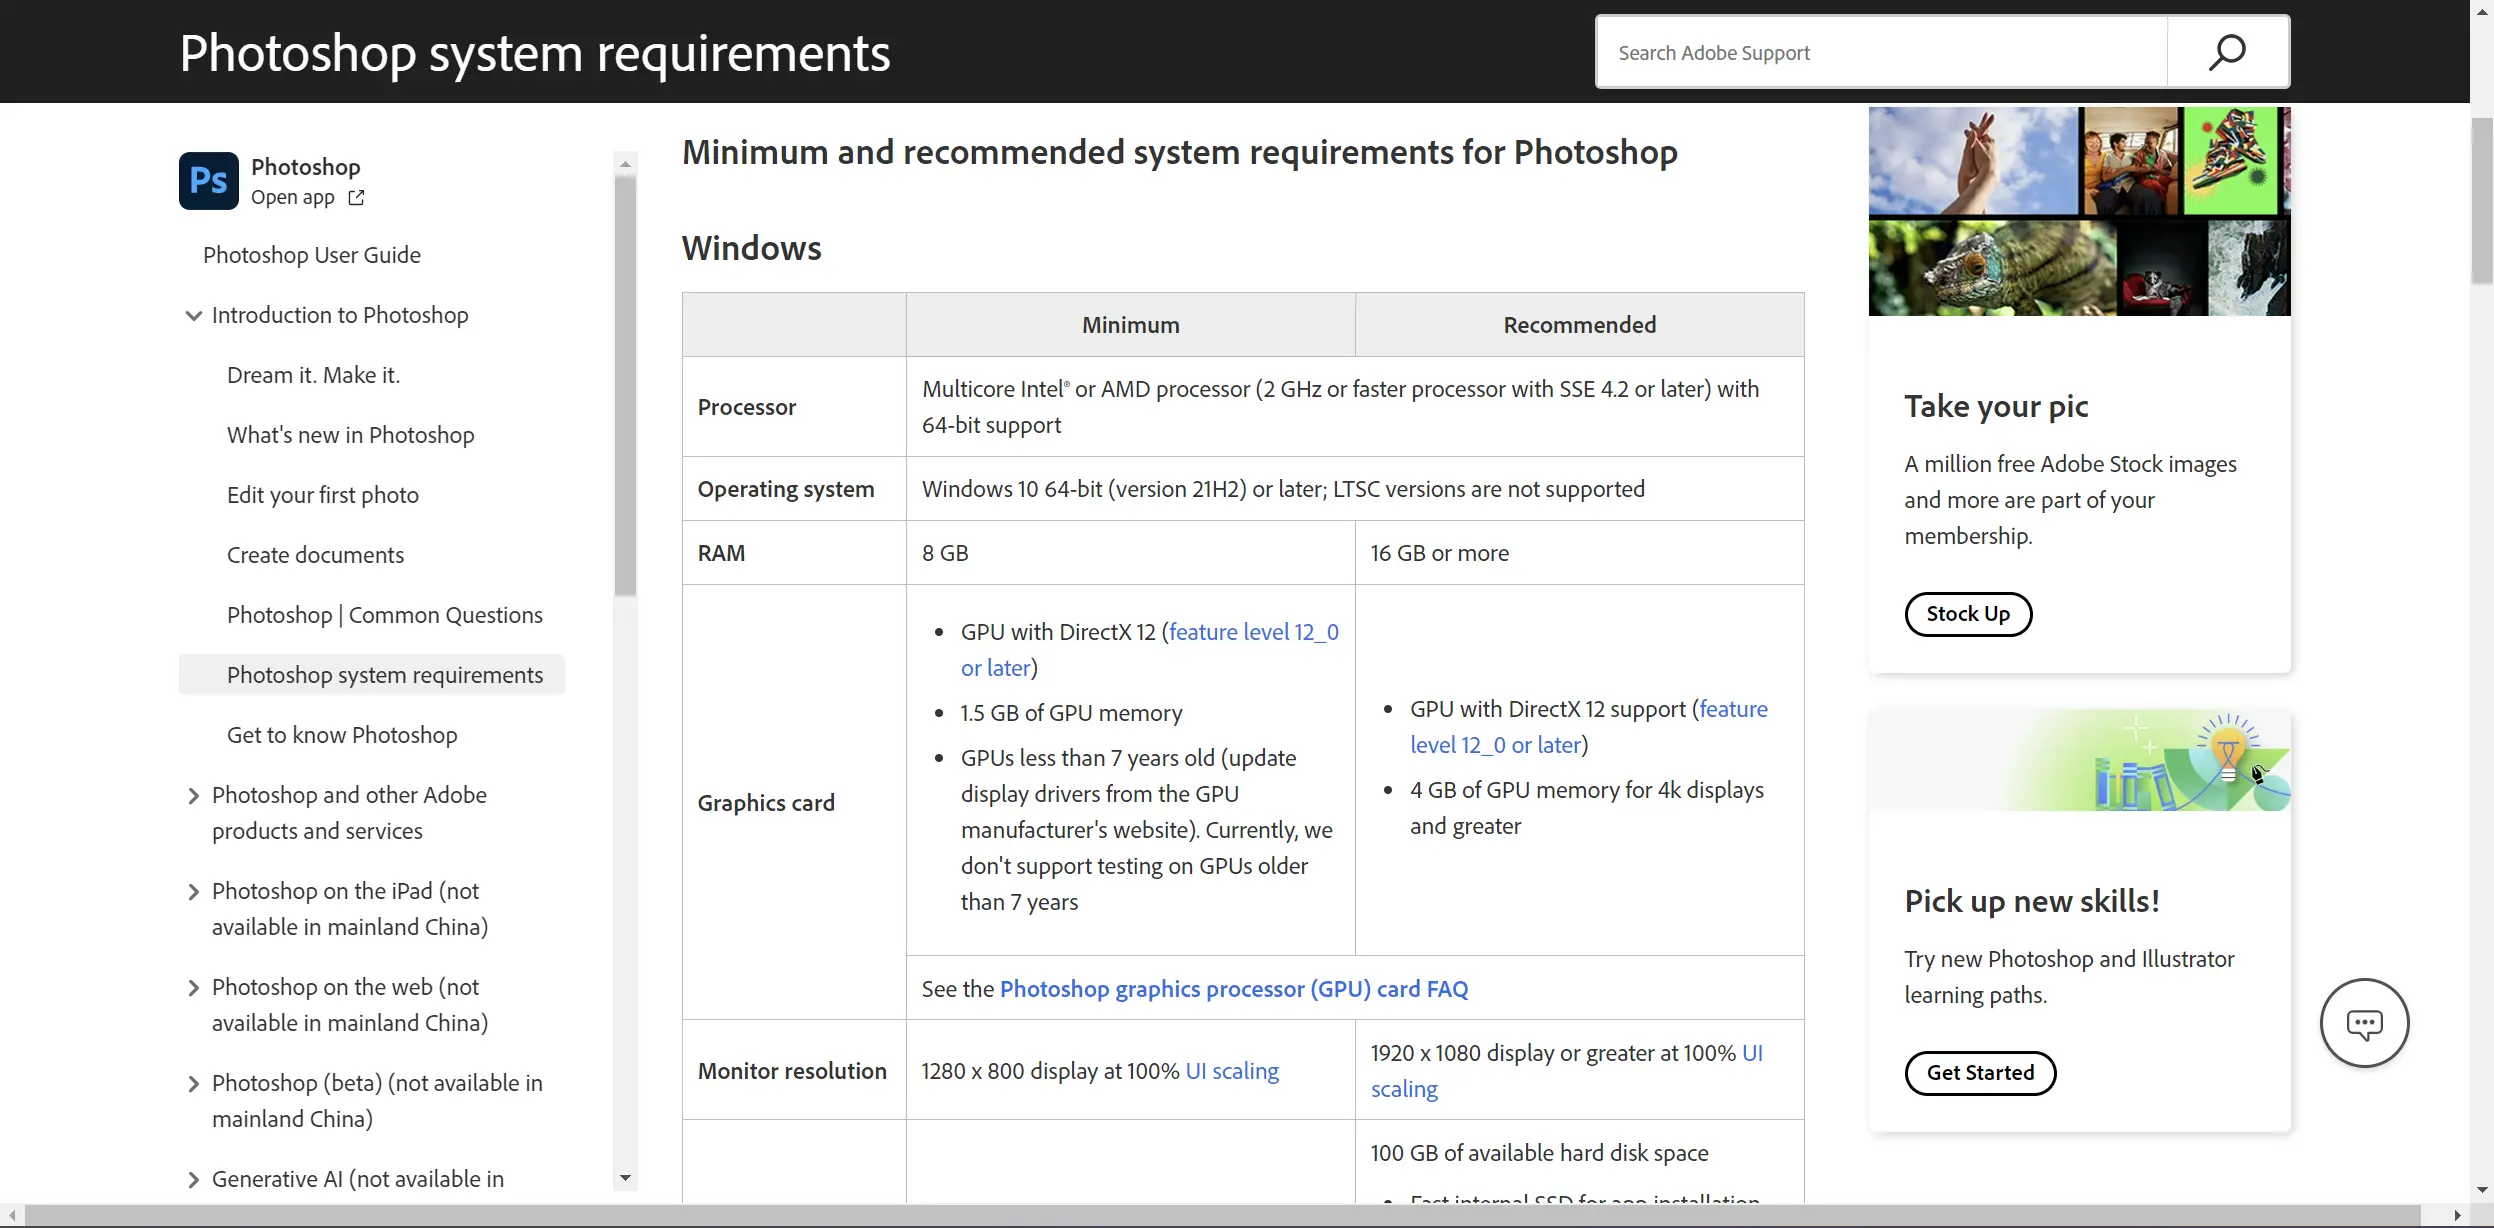Click the Photoshop app icon
This screenshot has width=2494, height=1228.
pos(207,180)
